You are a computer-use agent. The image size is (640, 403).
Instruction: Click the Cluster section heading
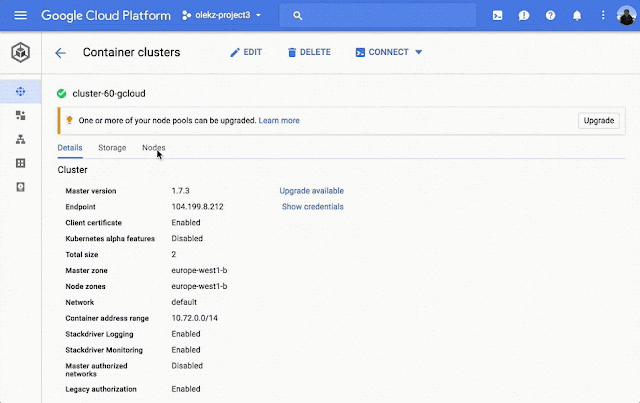[73, 170]
